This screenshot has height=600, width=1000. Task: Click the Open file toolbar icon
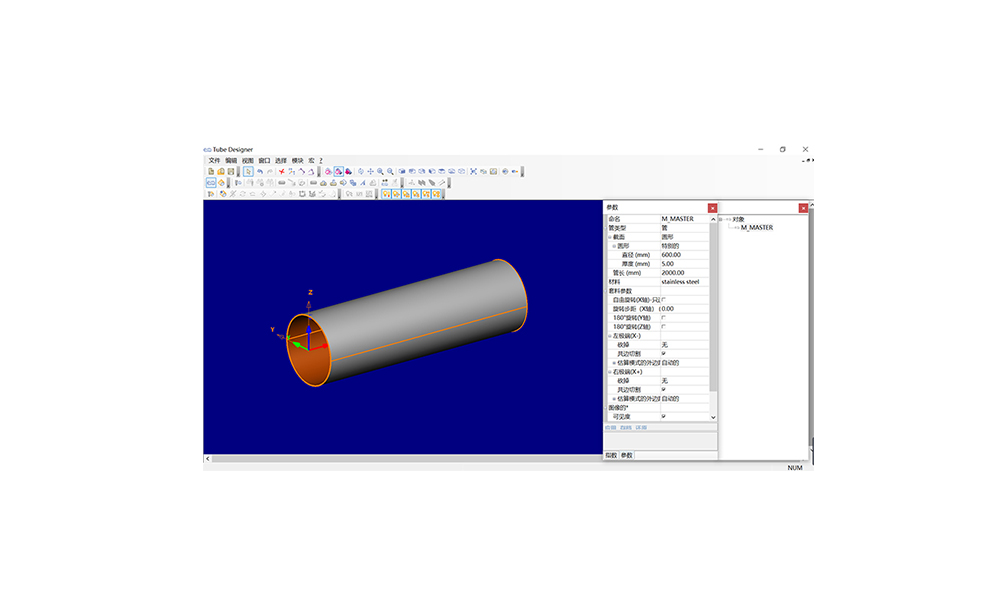pos(221,172)
